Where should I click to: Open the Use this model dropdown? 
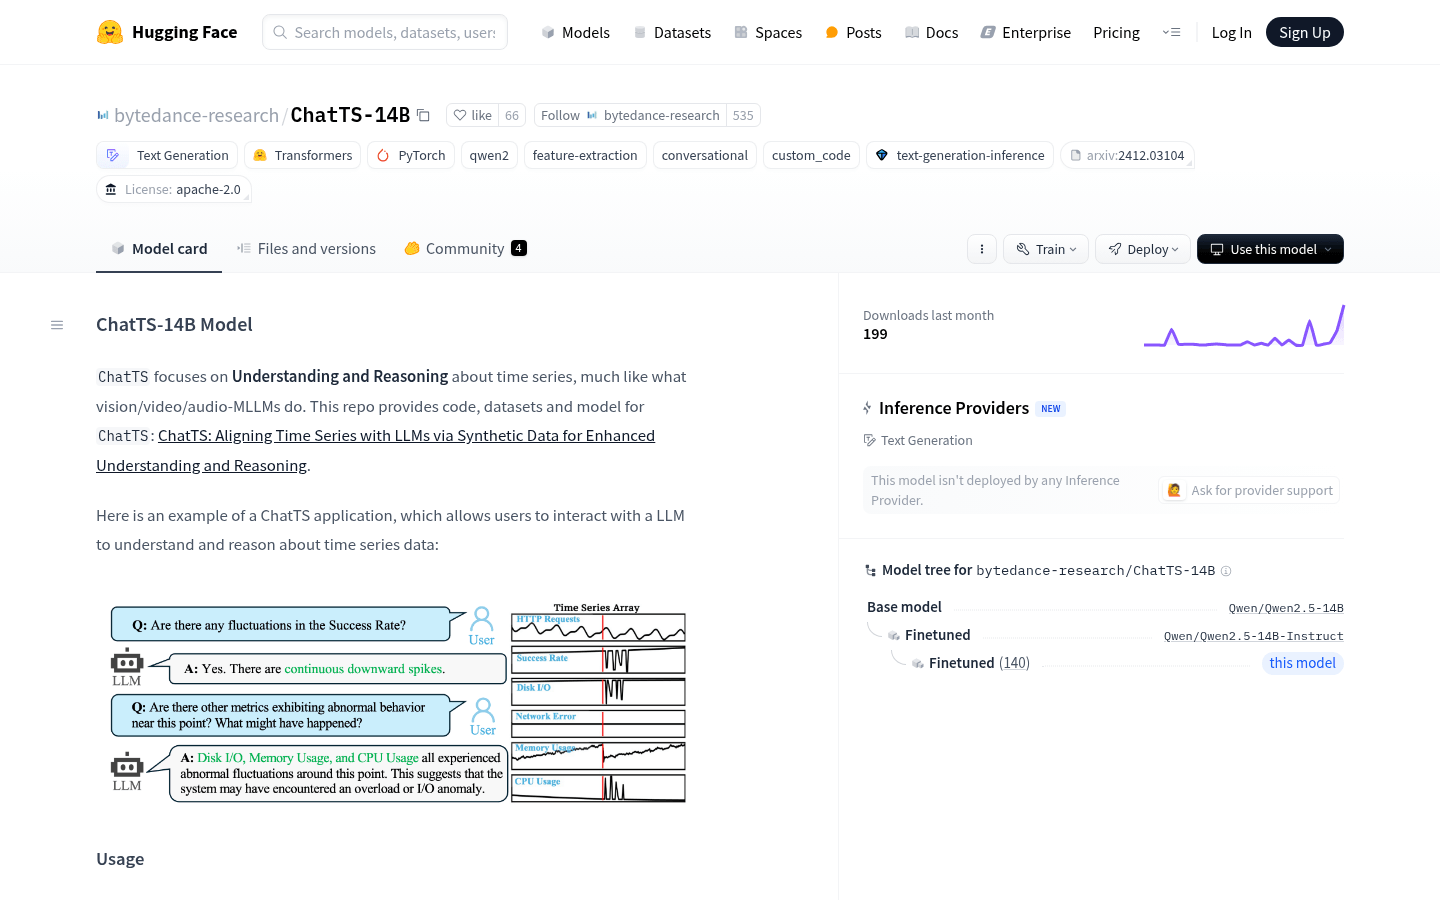(1270, 249)
